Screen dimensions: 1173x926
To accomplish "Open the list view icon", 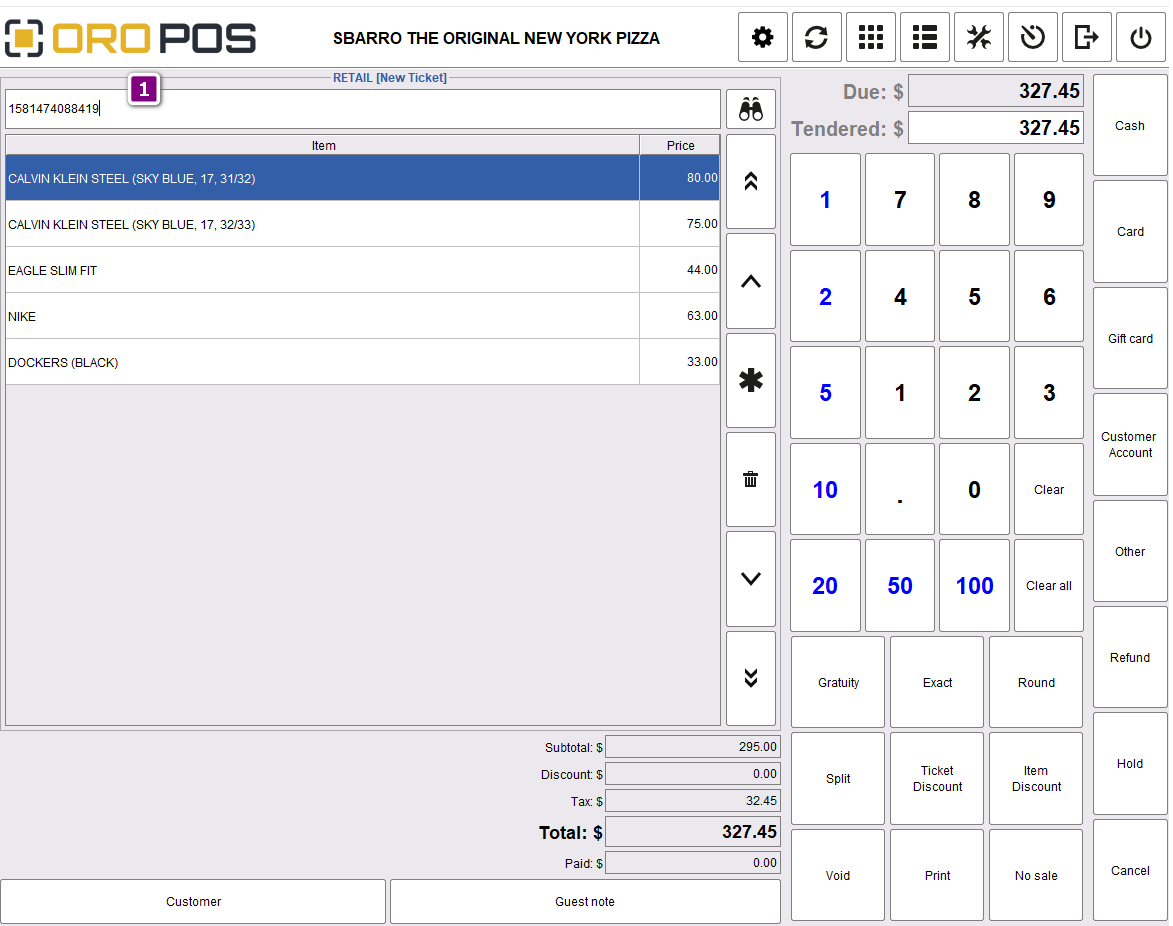I will [x=925, y=37].
